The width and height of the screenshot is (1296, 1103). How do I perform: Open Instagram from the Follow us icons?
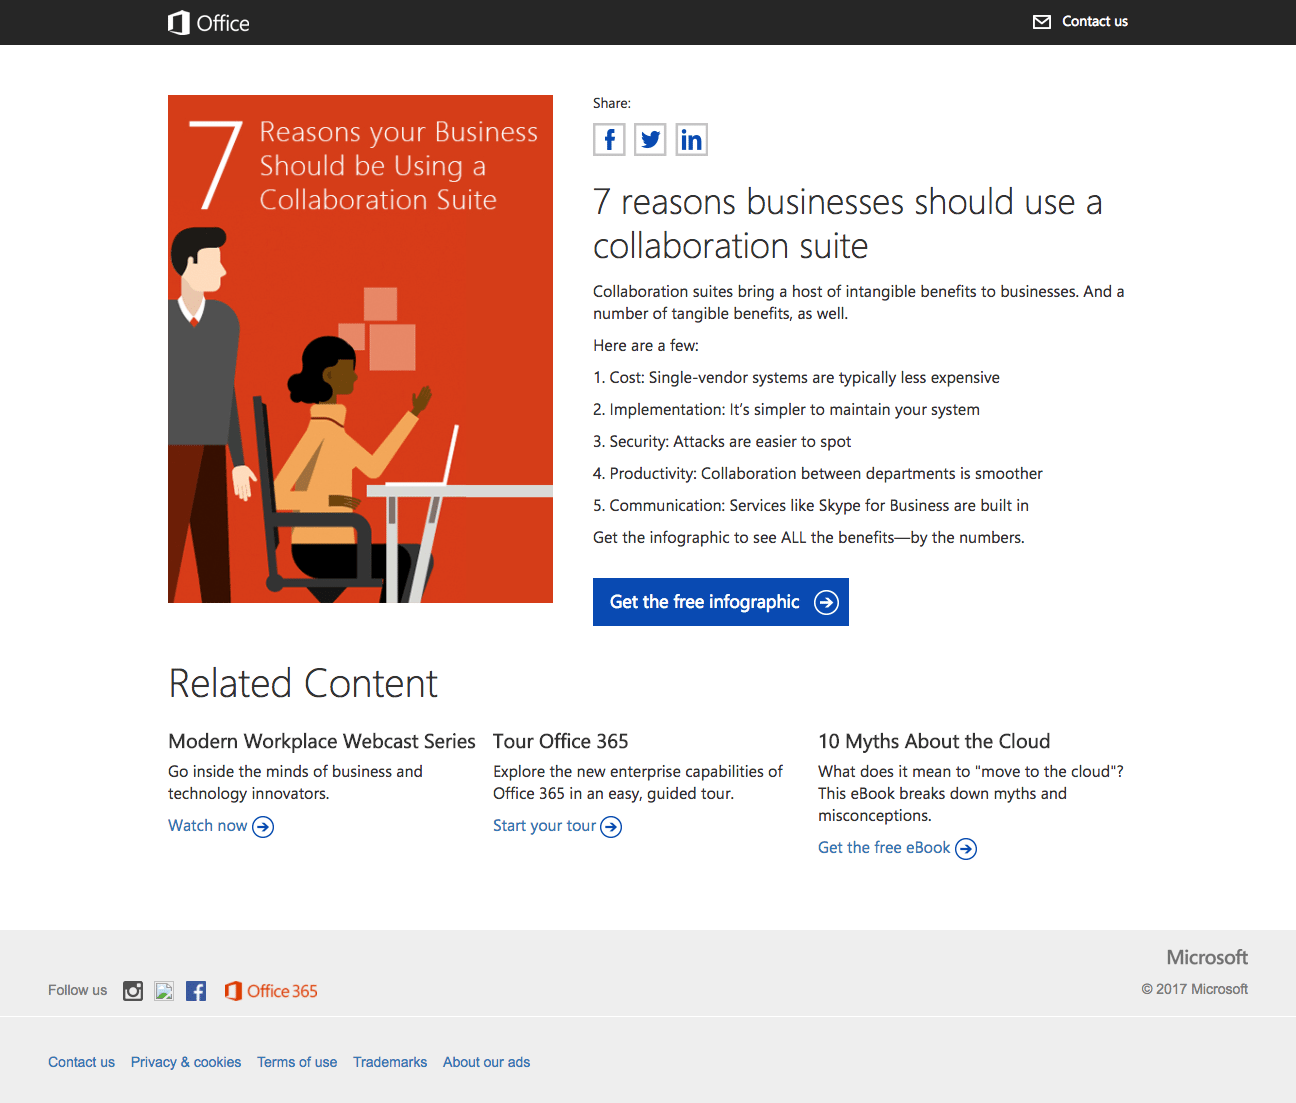[x=133, y=991]
